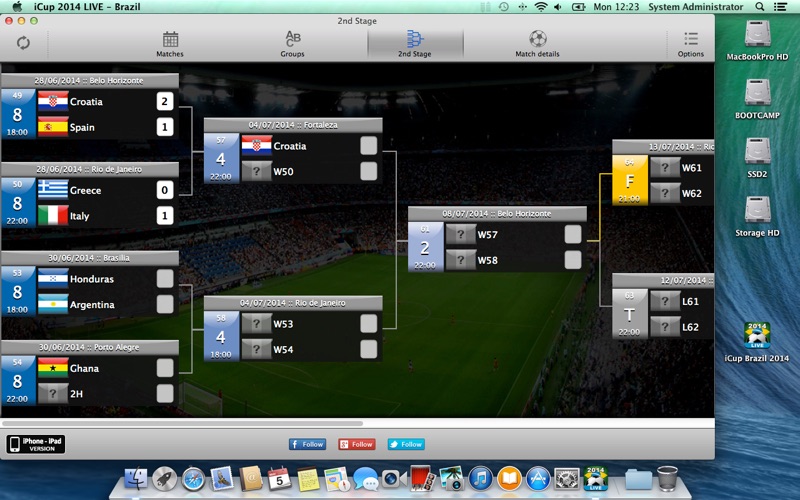Select Croatia flag in match 49
The height and width of the screenshot is (500, 800).
[53, 101]
